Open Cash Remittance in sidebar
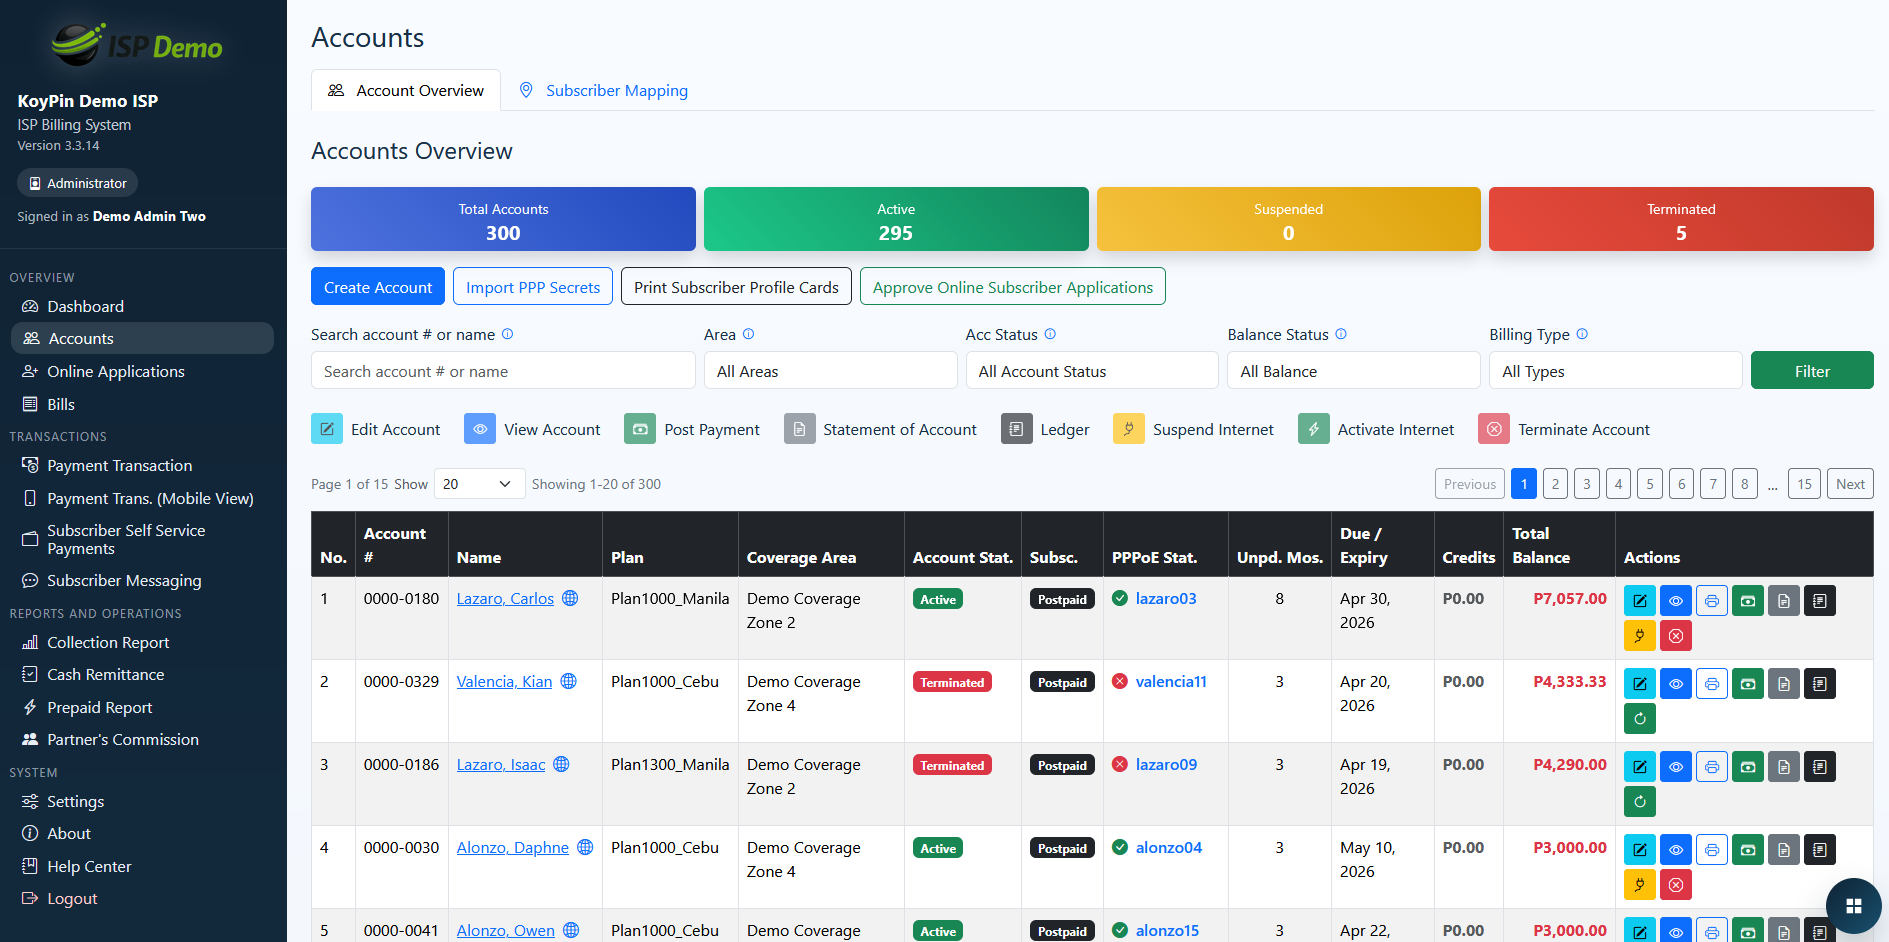1889x942 pixels. coord(142,674)
